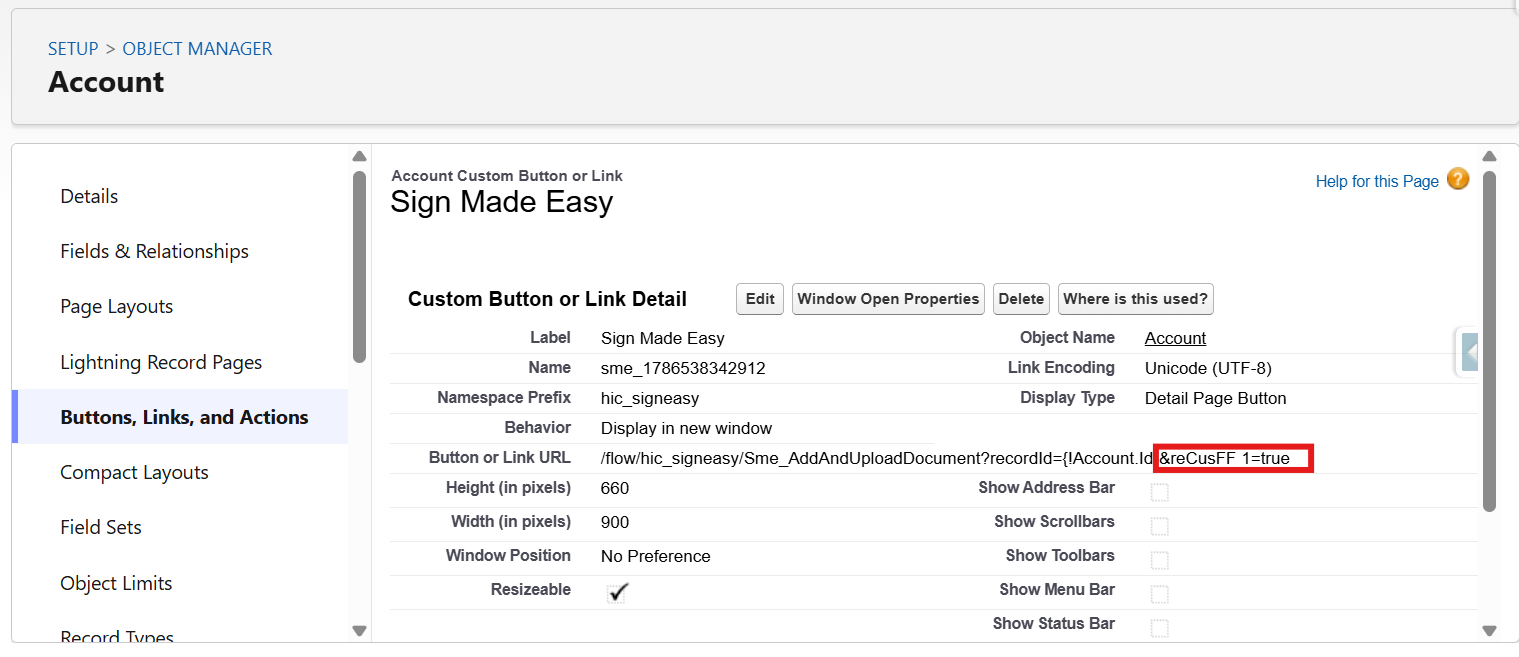Toggle the Show Menu Bar checkbox

click(1159, 594)
